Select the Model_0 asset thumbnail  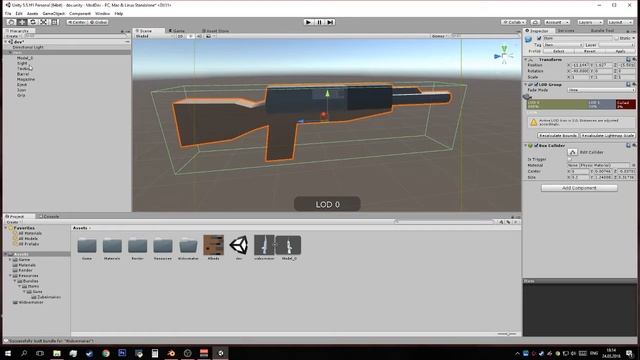[289, 245]
